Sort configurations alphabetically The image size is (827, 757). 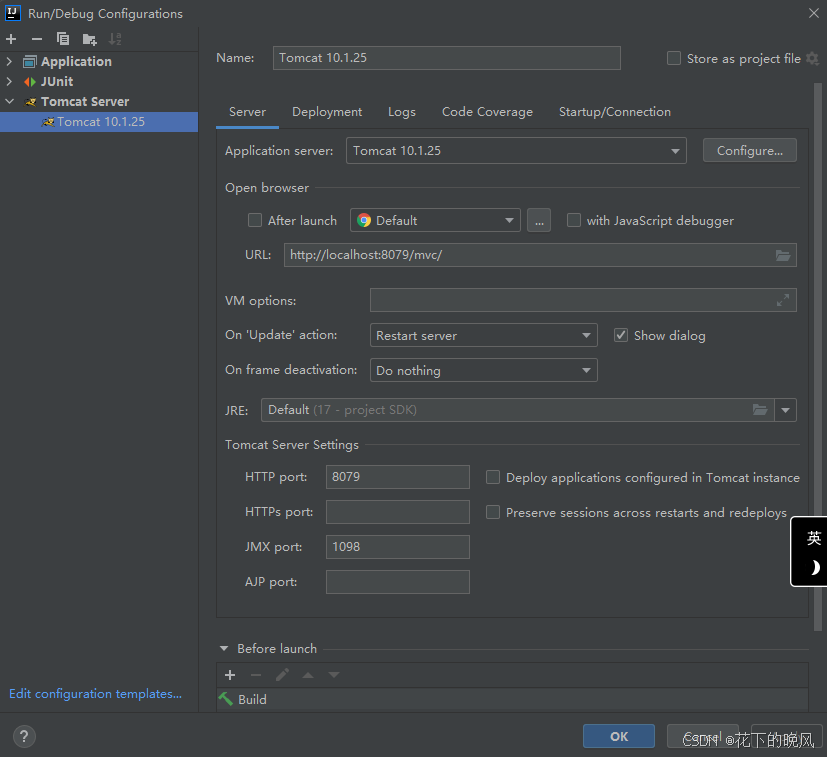coord(115,39)
